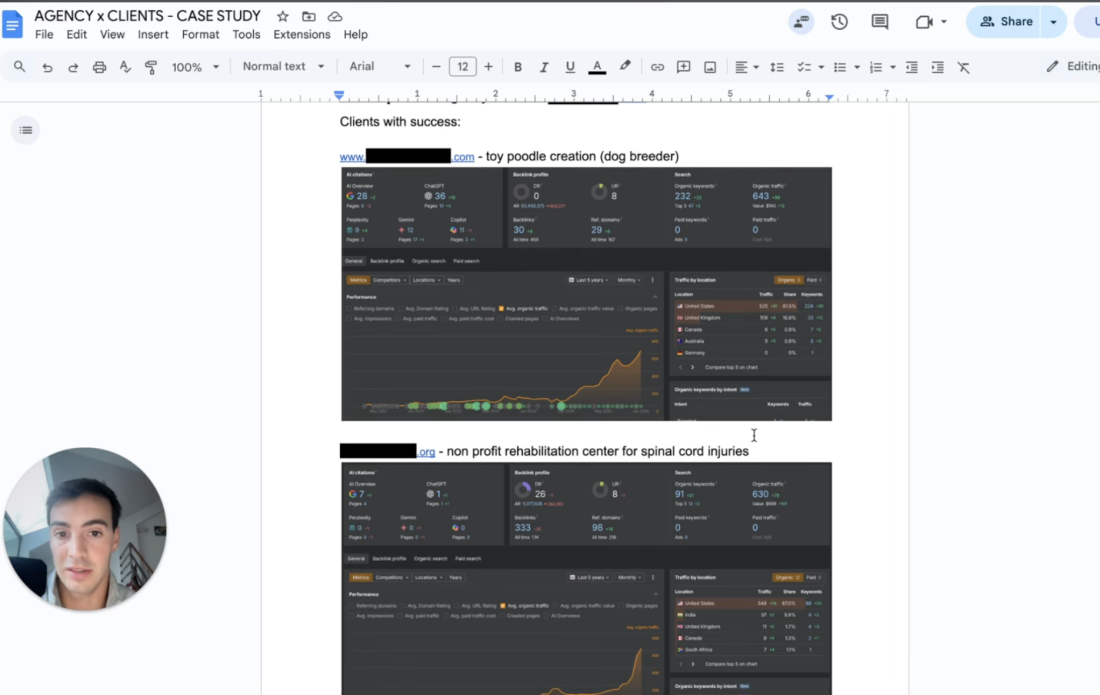Toggle italic formatting
1100x695 pixels.
click(x=544, y=66)
